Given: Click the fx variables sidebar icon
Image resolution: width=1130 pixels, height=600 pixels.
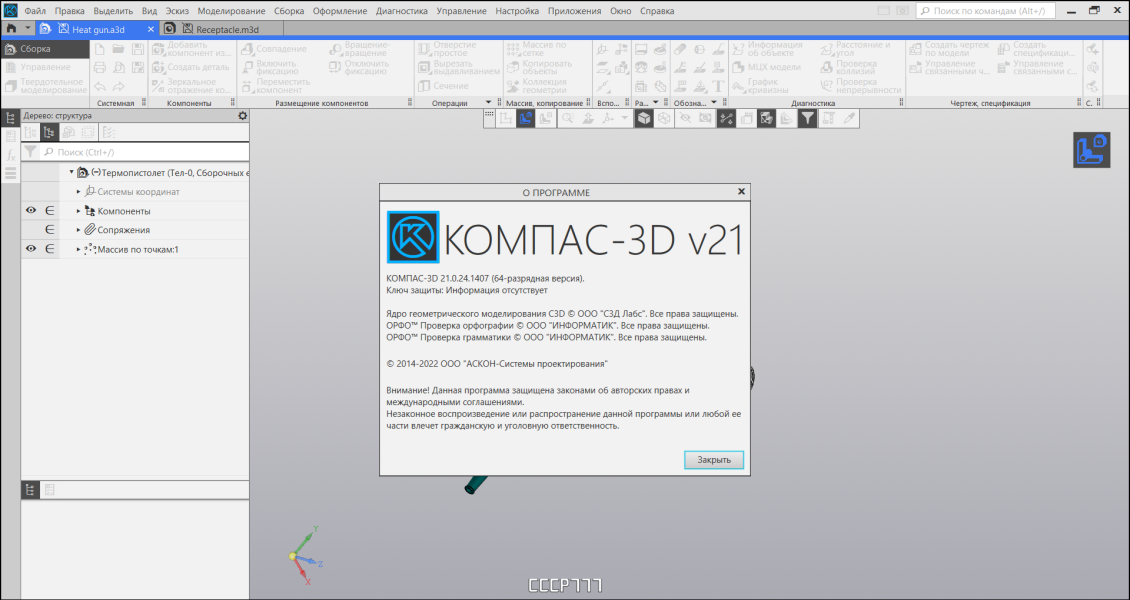Looking at the screenshot, I should pos(11,155).
